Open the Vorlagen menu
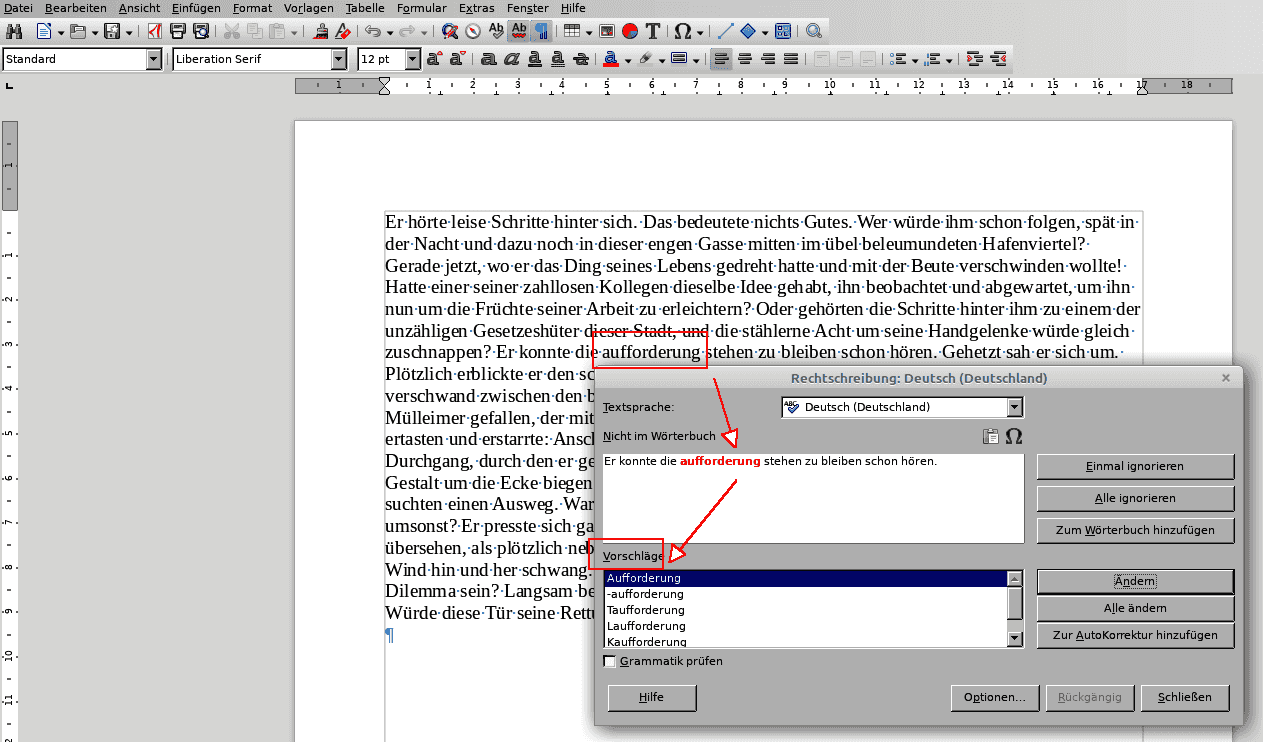This screenshot has width=1263, height=742. (x=309, y=7)
